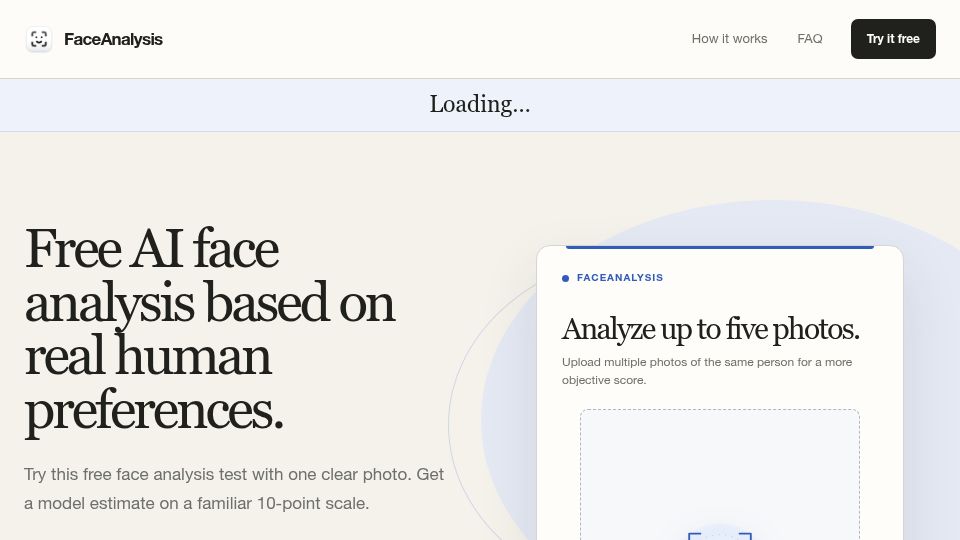Click the 'Try this free face analysis test' paragraph
The height and width of the screenshot is (540, 960).
pyautogui.click(x=234, y=489)
